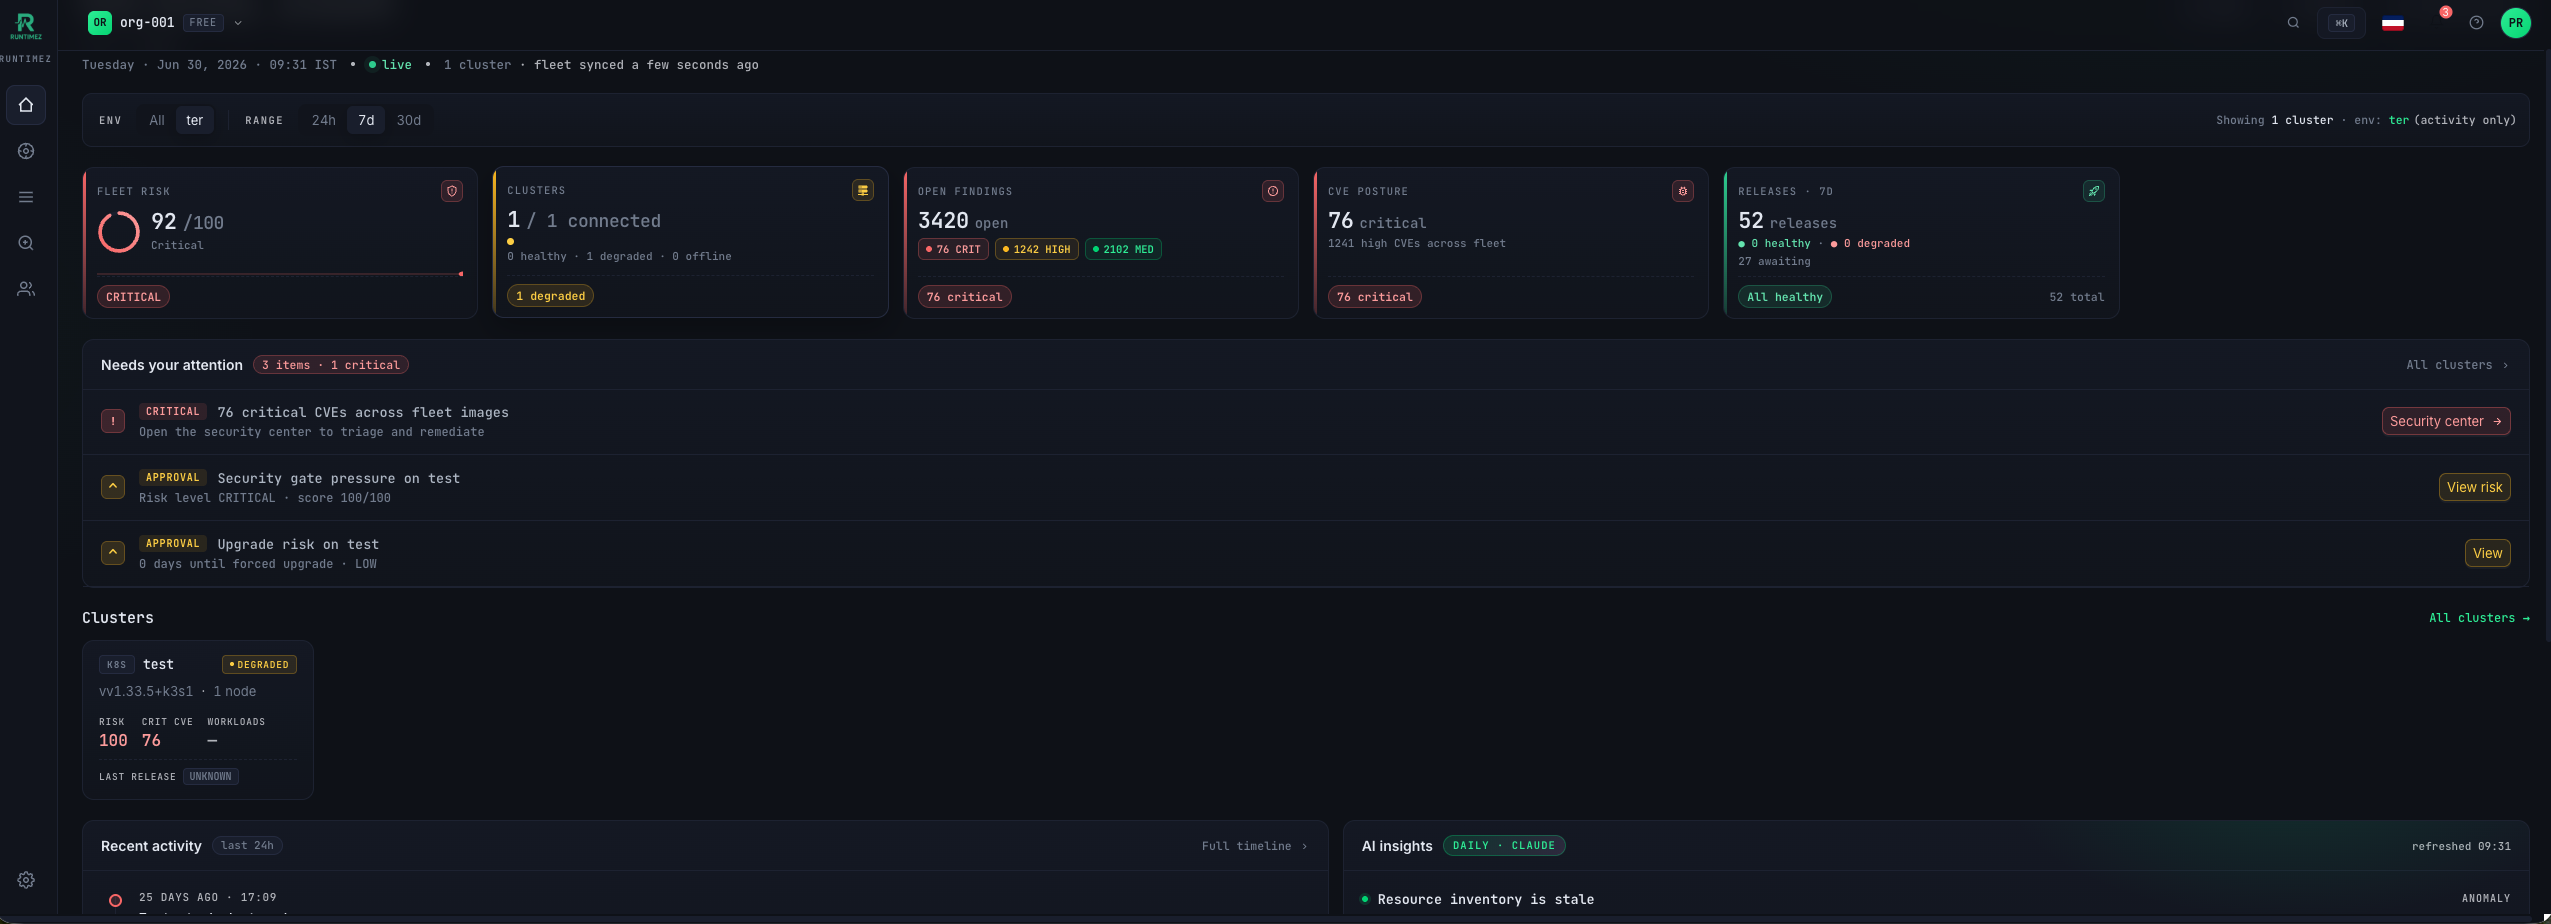Set range to 24h

324,120
